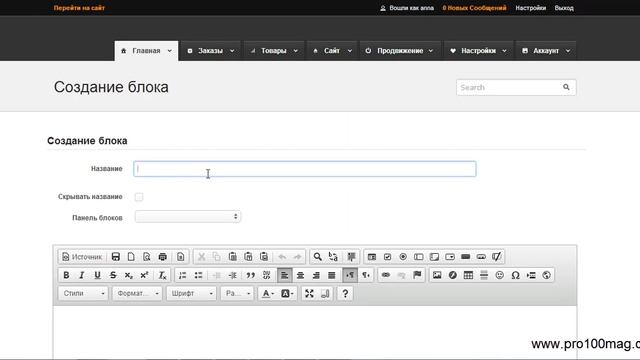Insert an image into editor
The width and height of the screenshot is (640, 360).
point(437,275)
